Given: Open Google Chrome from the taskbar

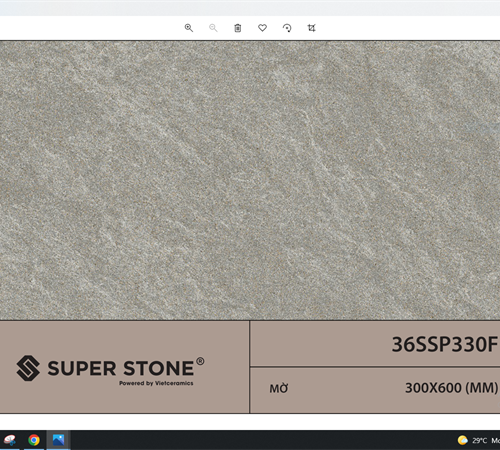Looking at the screenshot, I should pyautogui.click(x=34, y=440).
